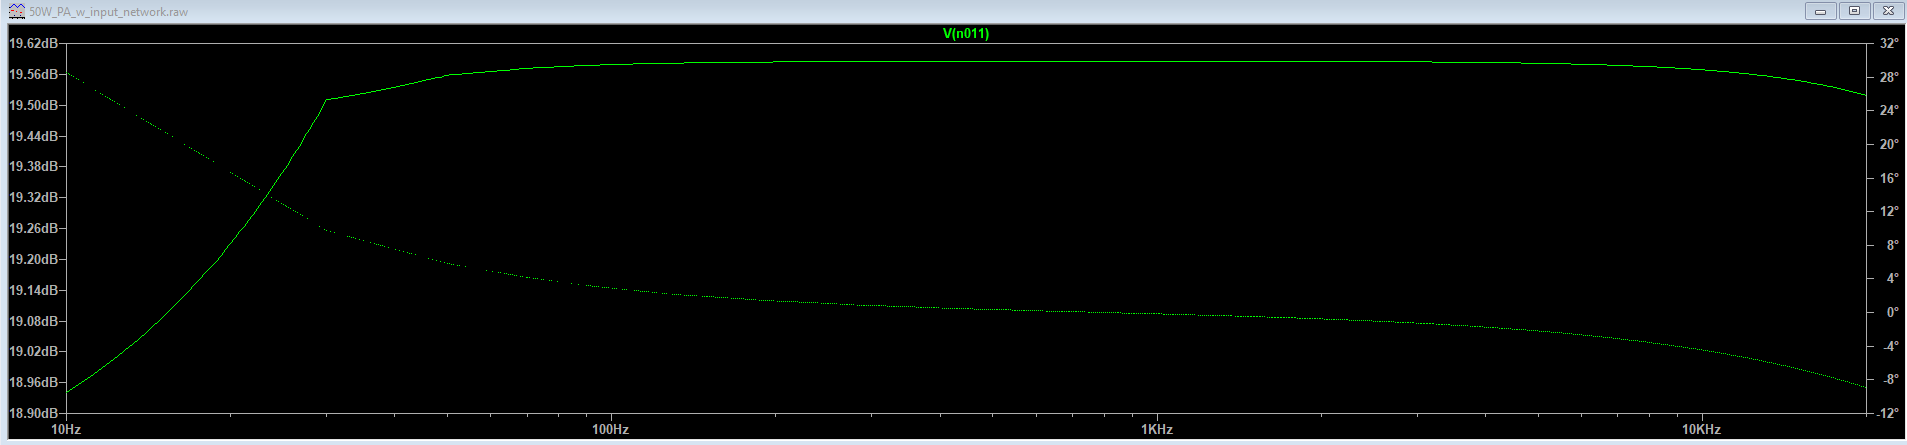Viewport: 1907px width, 445px height.
Task: Click the 24° phase axis label
Action: (x=1889, y=110)
